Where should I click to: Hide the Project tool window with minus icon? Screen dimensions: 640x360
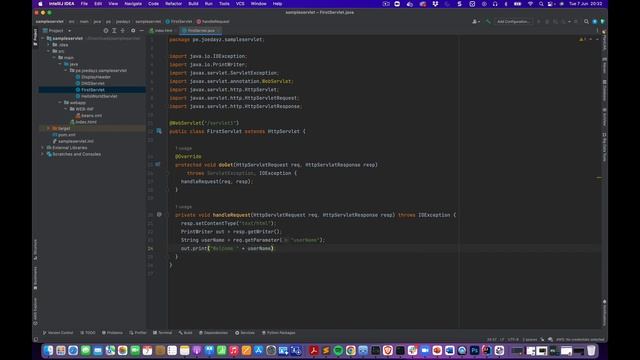pyautogui.click(x=141, y=31)
